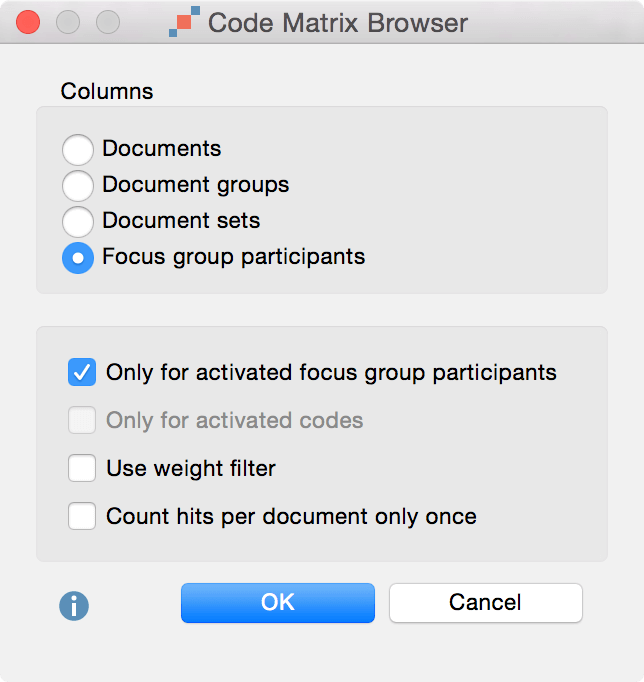The width and height of the screenshot is (644, 682).
Task: Click the Document groups label text
Action: pos(196,185)
